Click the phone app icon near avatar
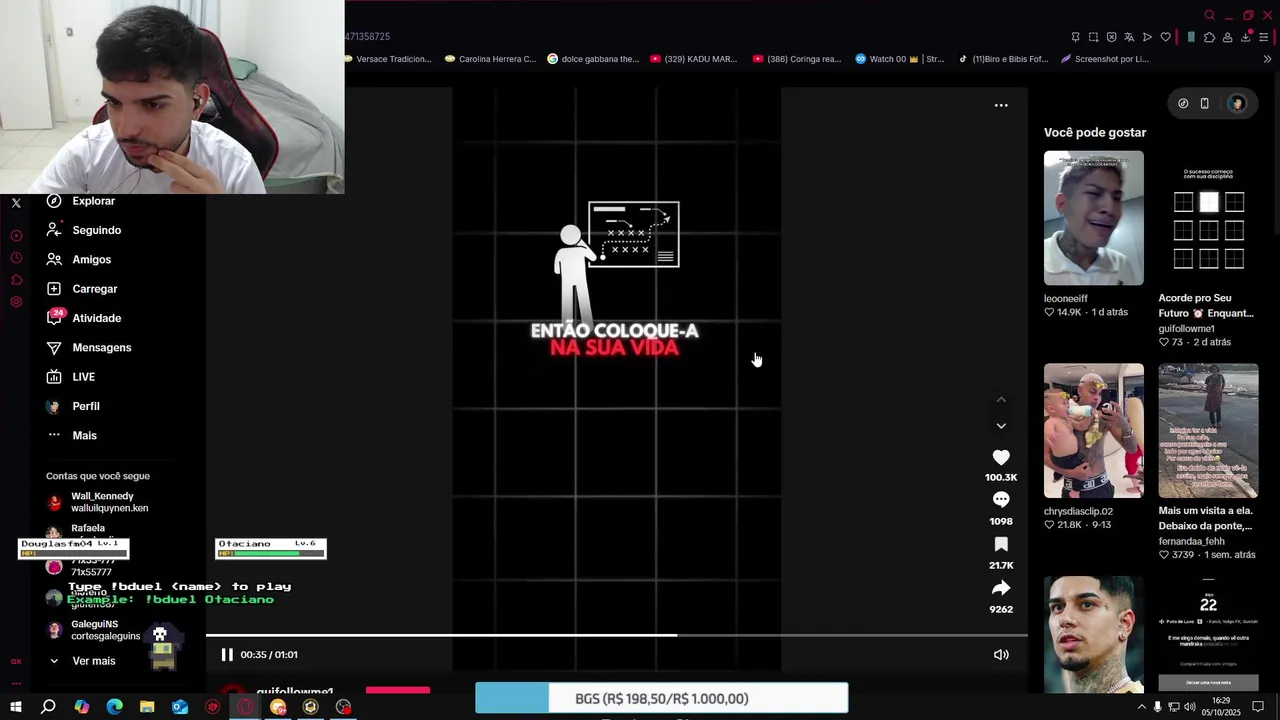The width and height of the screenshot is (1280, 720). [1205, 104]
